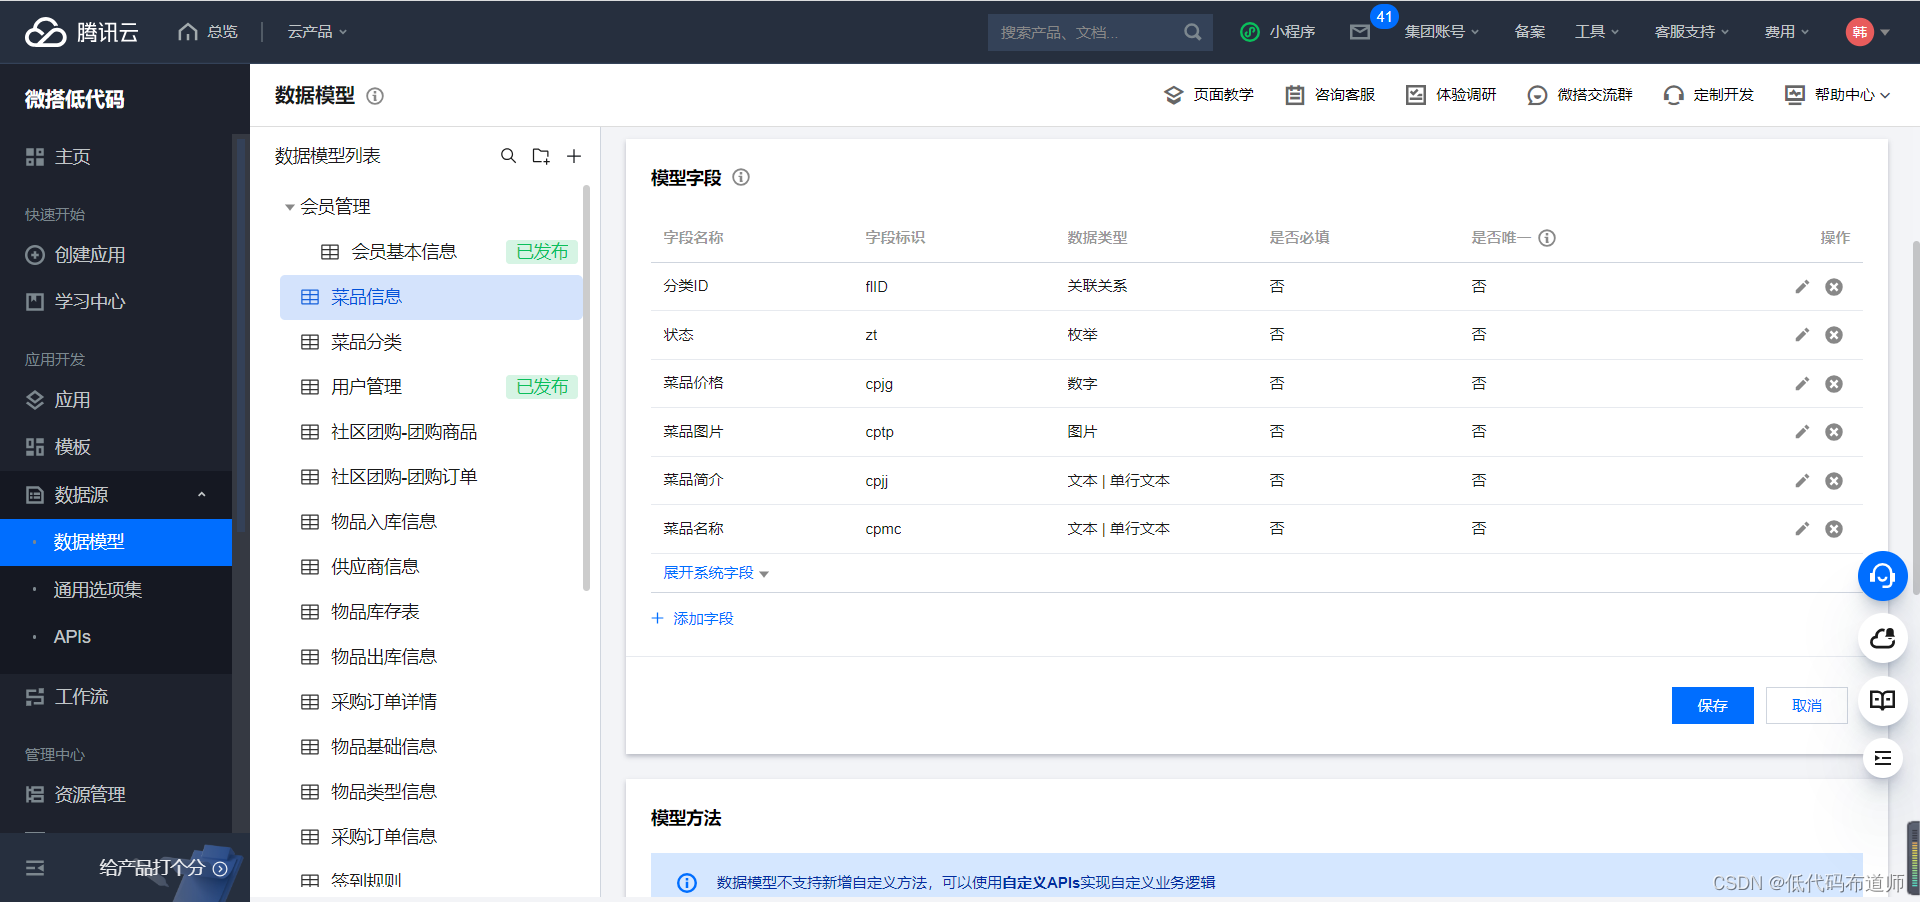Image resolution: width=1920 pixels, height=902 pixels.
Task: Click the search magnifier in top bar
Action: (1192, 32)
